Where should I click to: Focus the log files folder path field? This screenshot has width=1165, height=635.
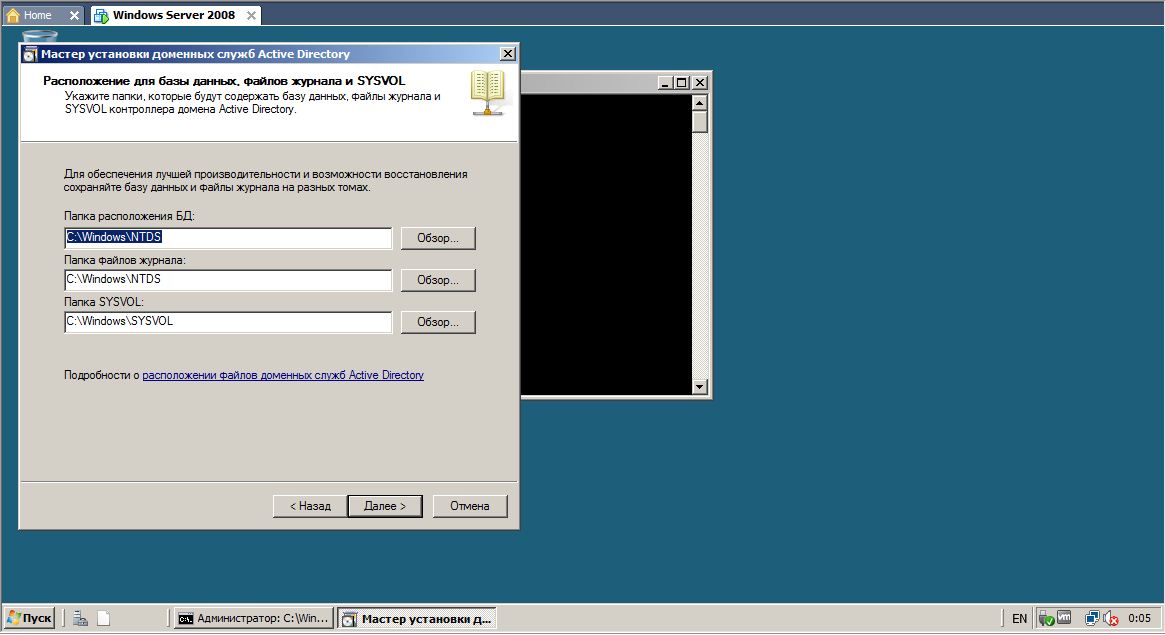(x=228, y=280)
